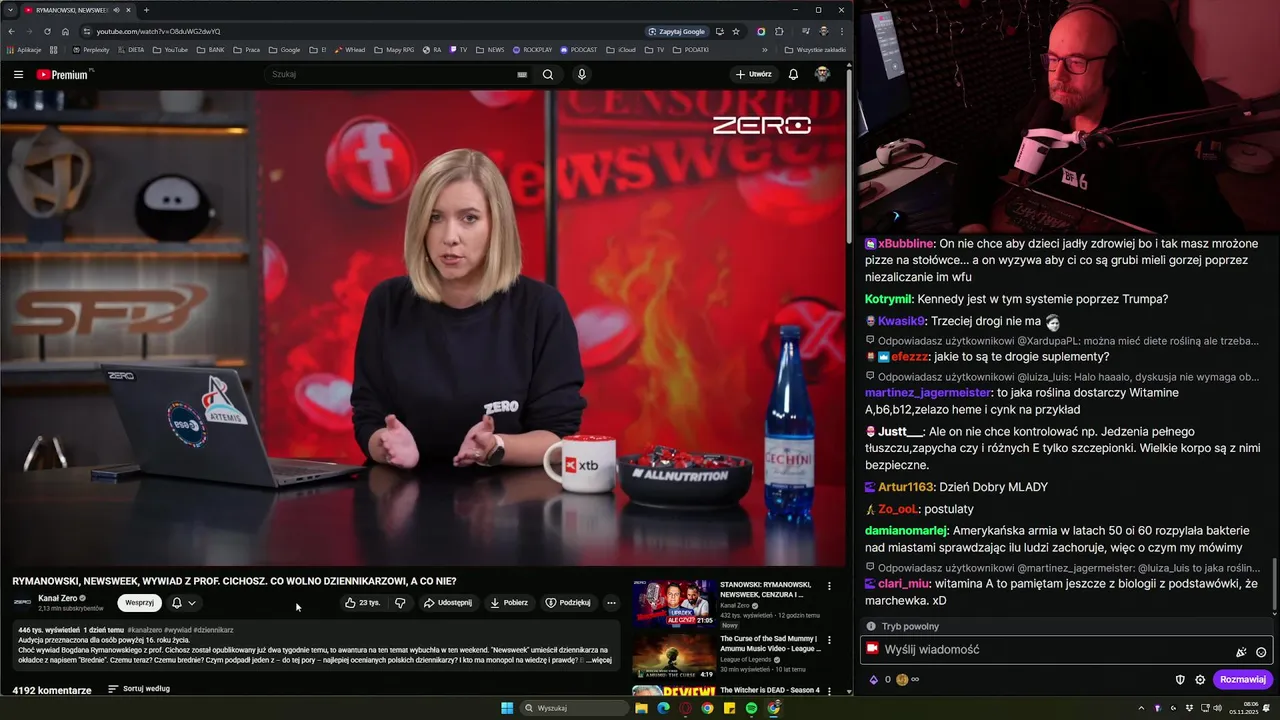
Task: Open Windows Start menu
Action: coord(507,708)
